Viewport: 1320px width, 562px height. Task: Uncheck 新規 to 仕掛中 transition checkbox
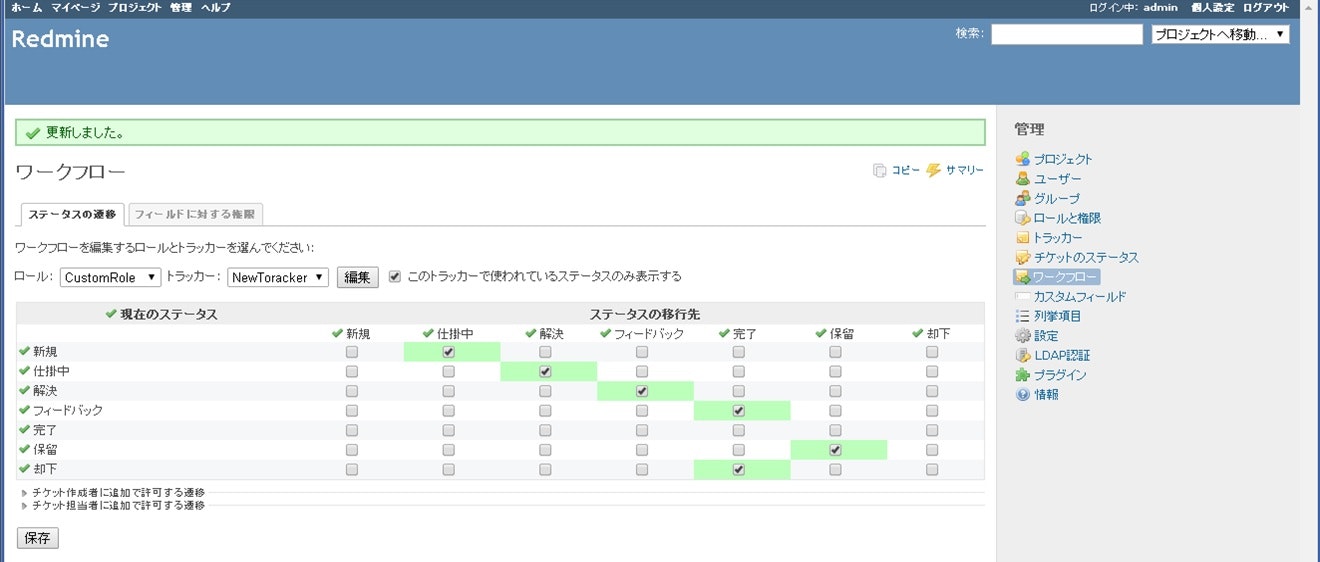tap(449, 352)
